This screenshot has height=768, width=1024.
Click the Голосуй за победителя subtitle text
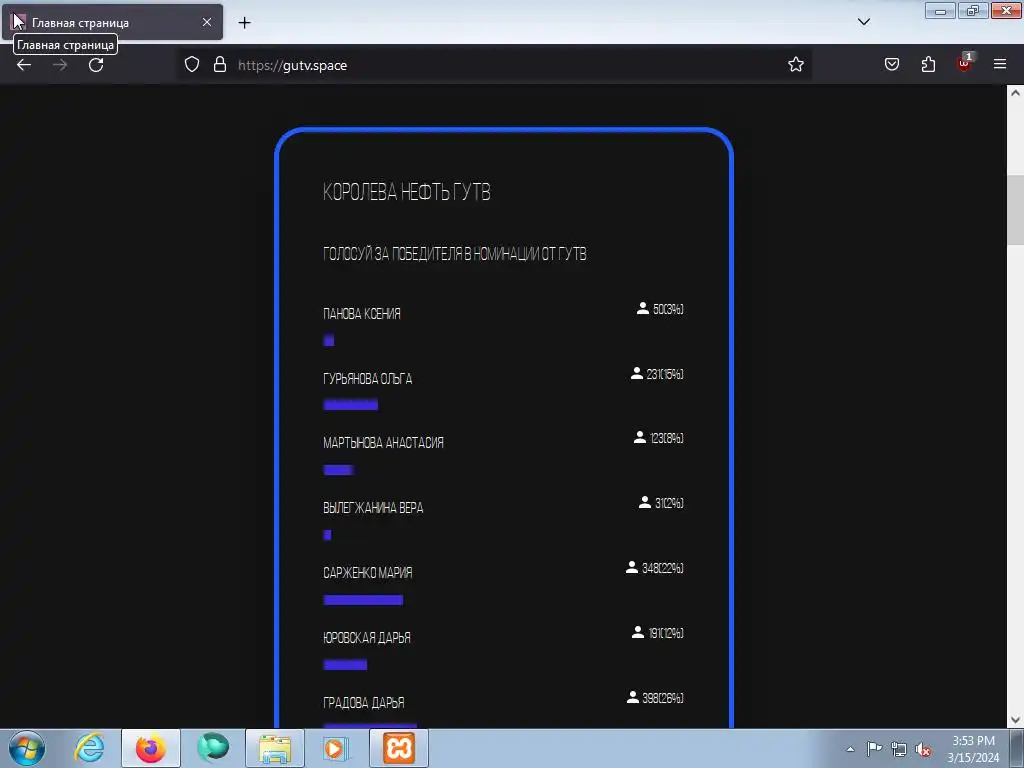click(455, 254)
